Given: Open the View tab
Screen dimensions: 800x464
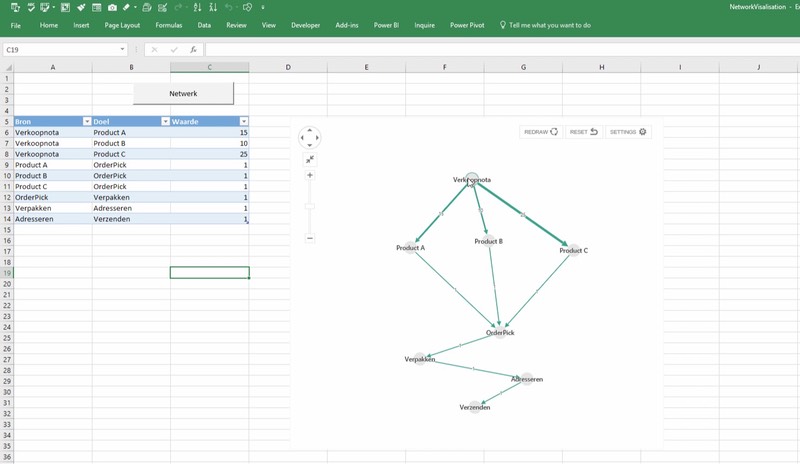Looking at the screenshot, I should (x=268, y=25).
